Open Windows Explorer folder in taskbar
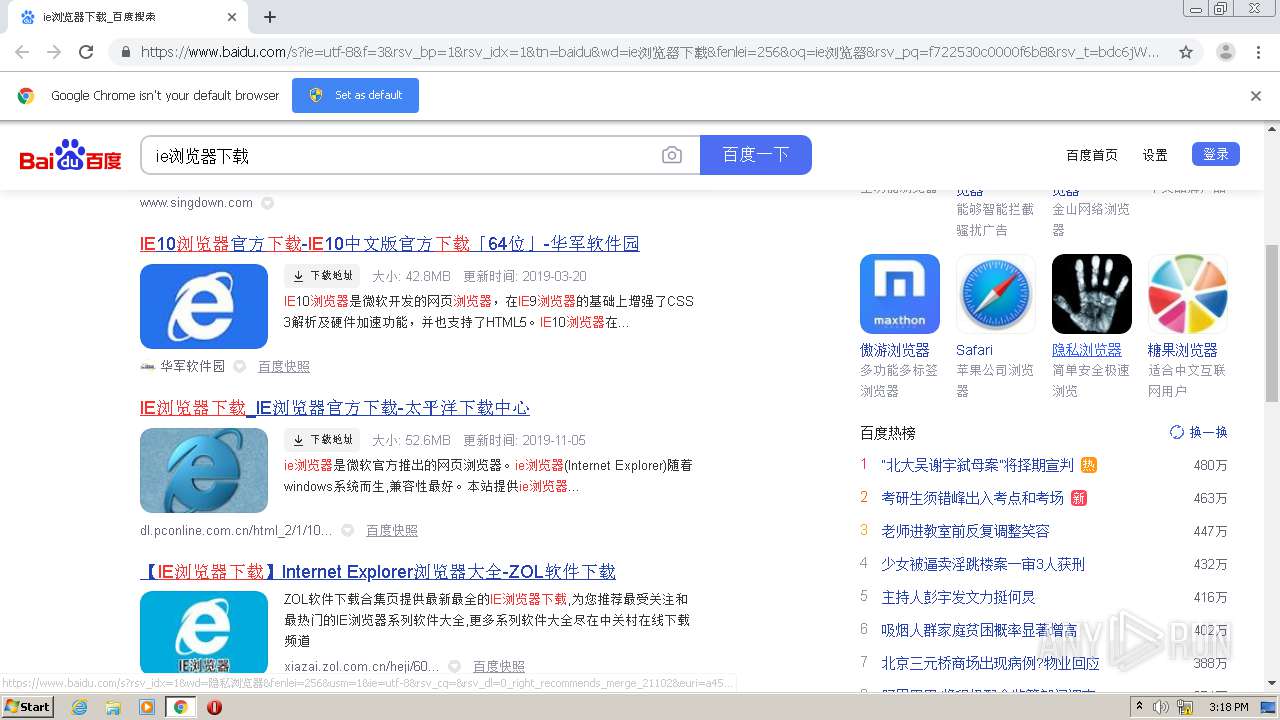Screen dimensions: 1280x720 click(113, 707)
